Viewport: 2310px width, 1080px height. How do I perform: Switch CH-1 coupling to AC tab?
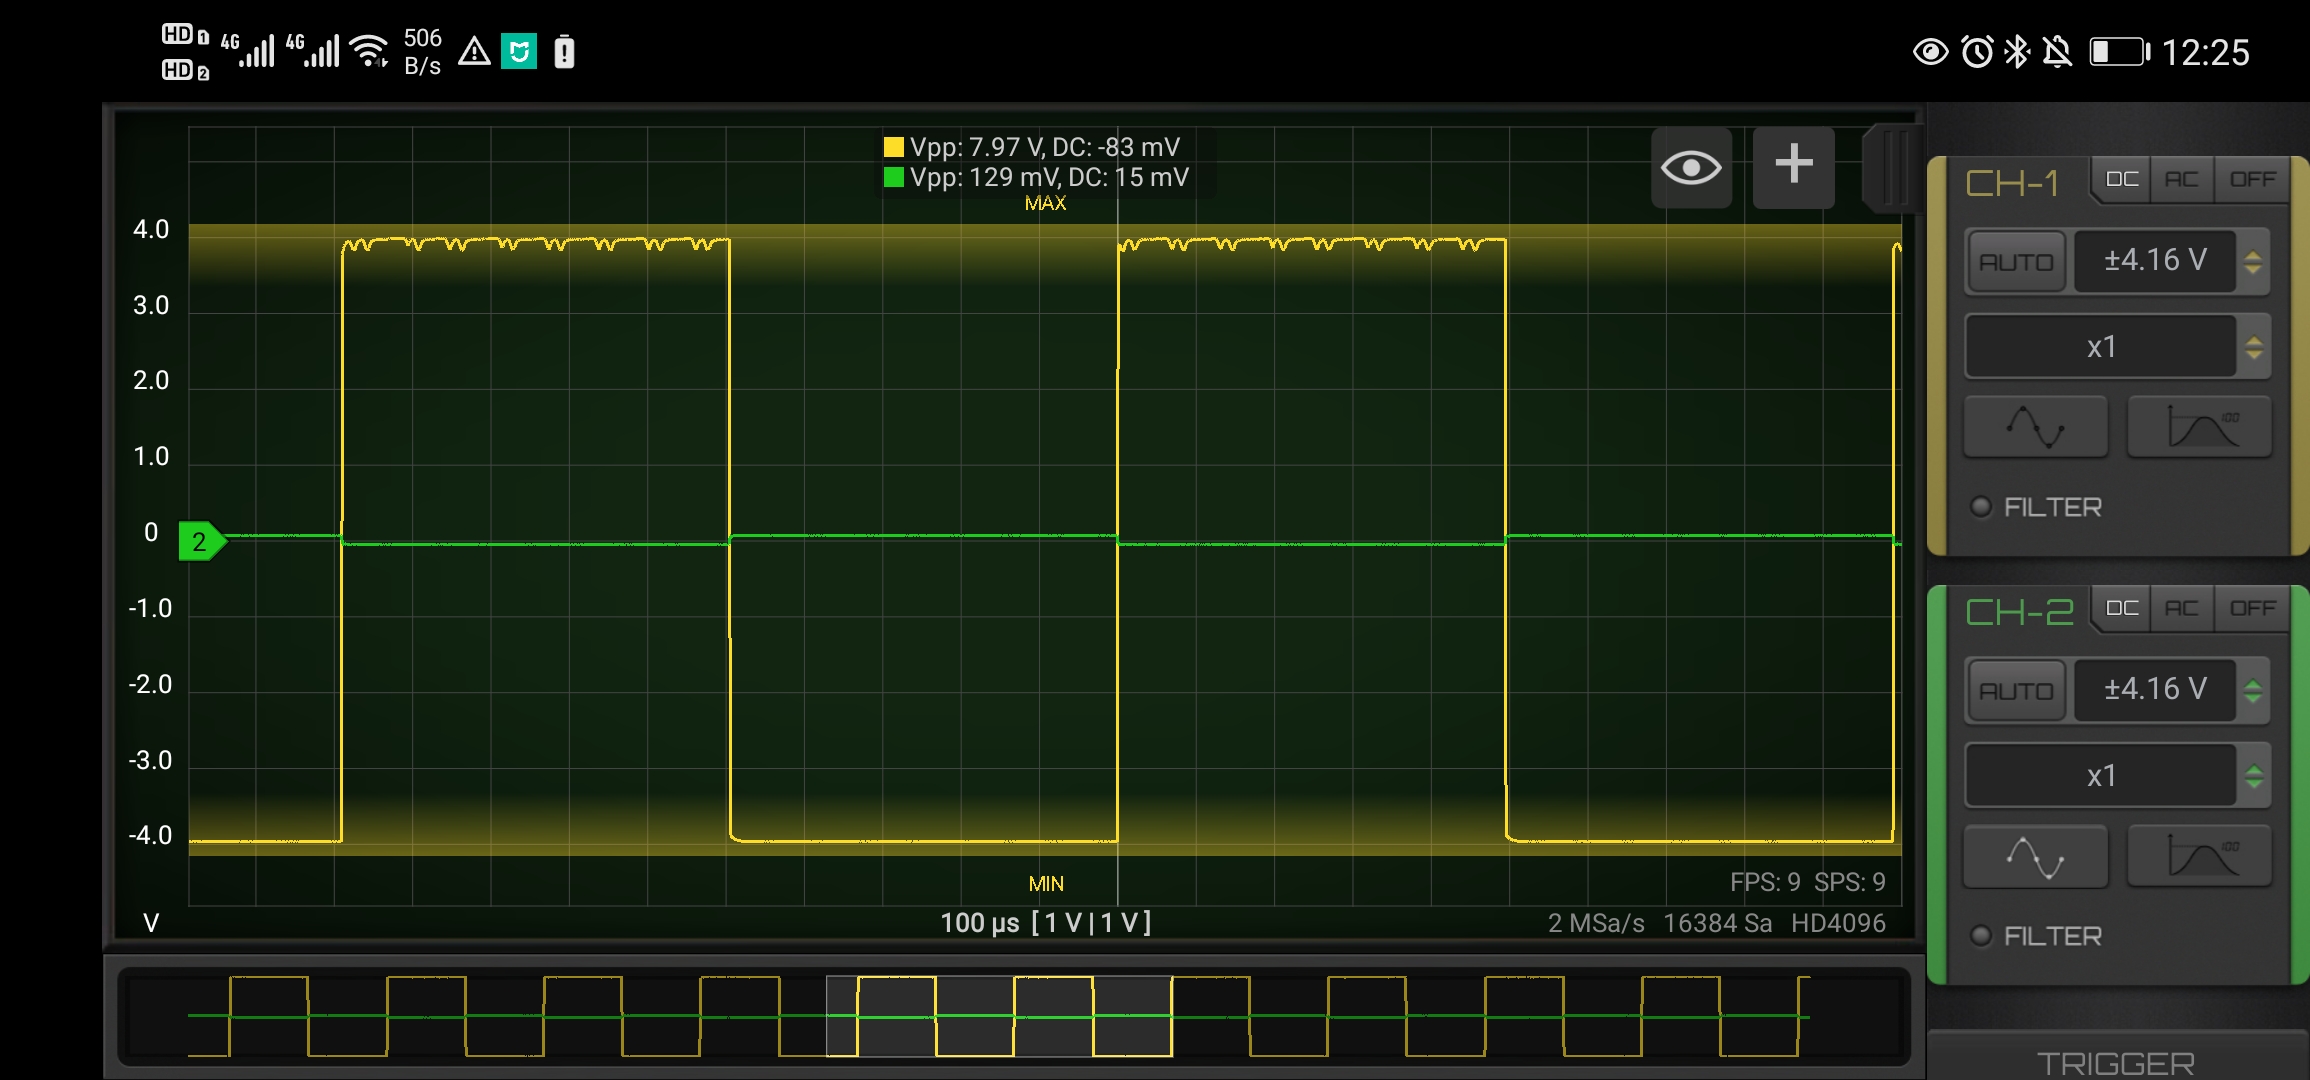[2181, 180]
